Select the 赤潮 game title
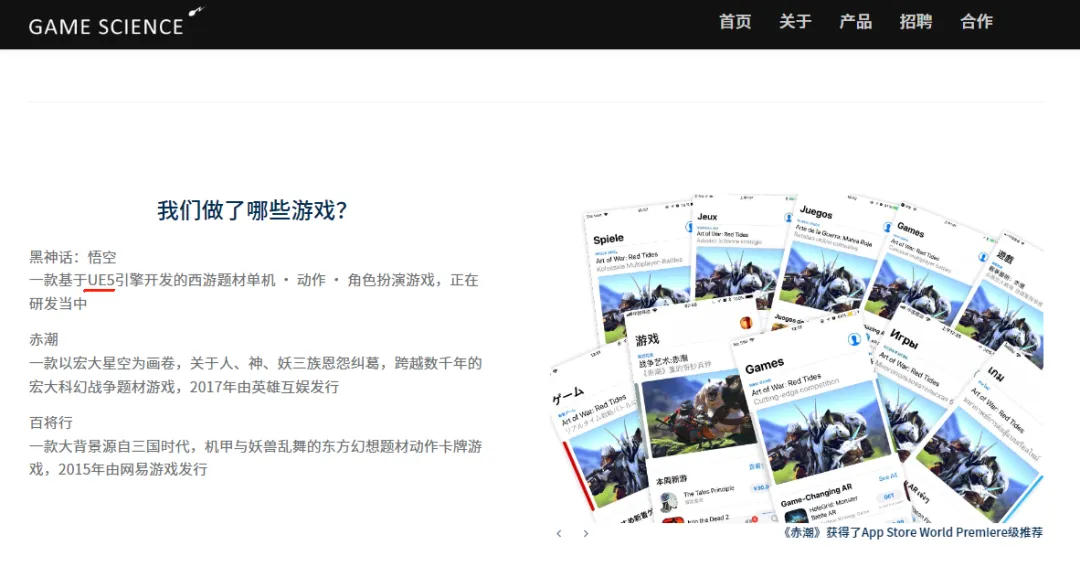Image resolution: width=1080 pixels, height=588 pixels. point(43,339)
